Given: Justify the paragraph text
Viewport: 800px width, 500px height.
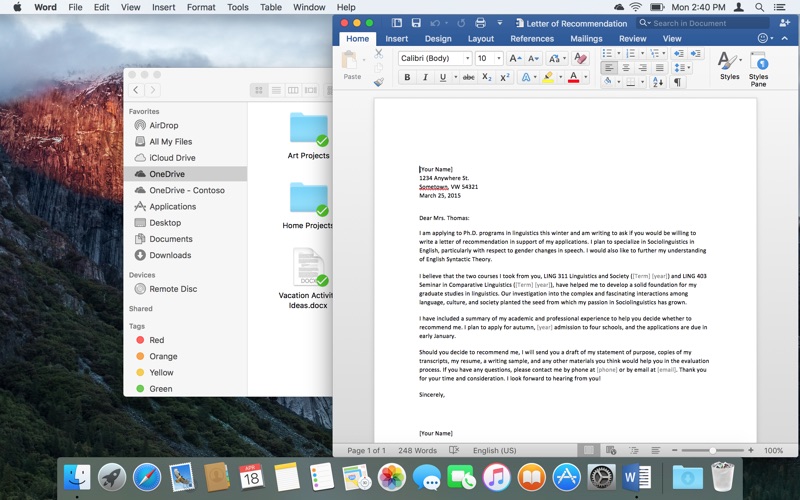Looking at the screenshot, I should [x=660, y=67].
